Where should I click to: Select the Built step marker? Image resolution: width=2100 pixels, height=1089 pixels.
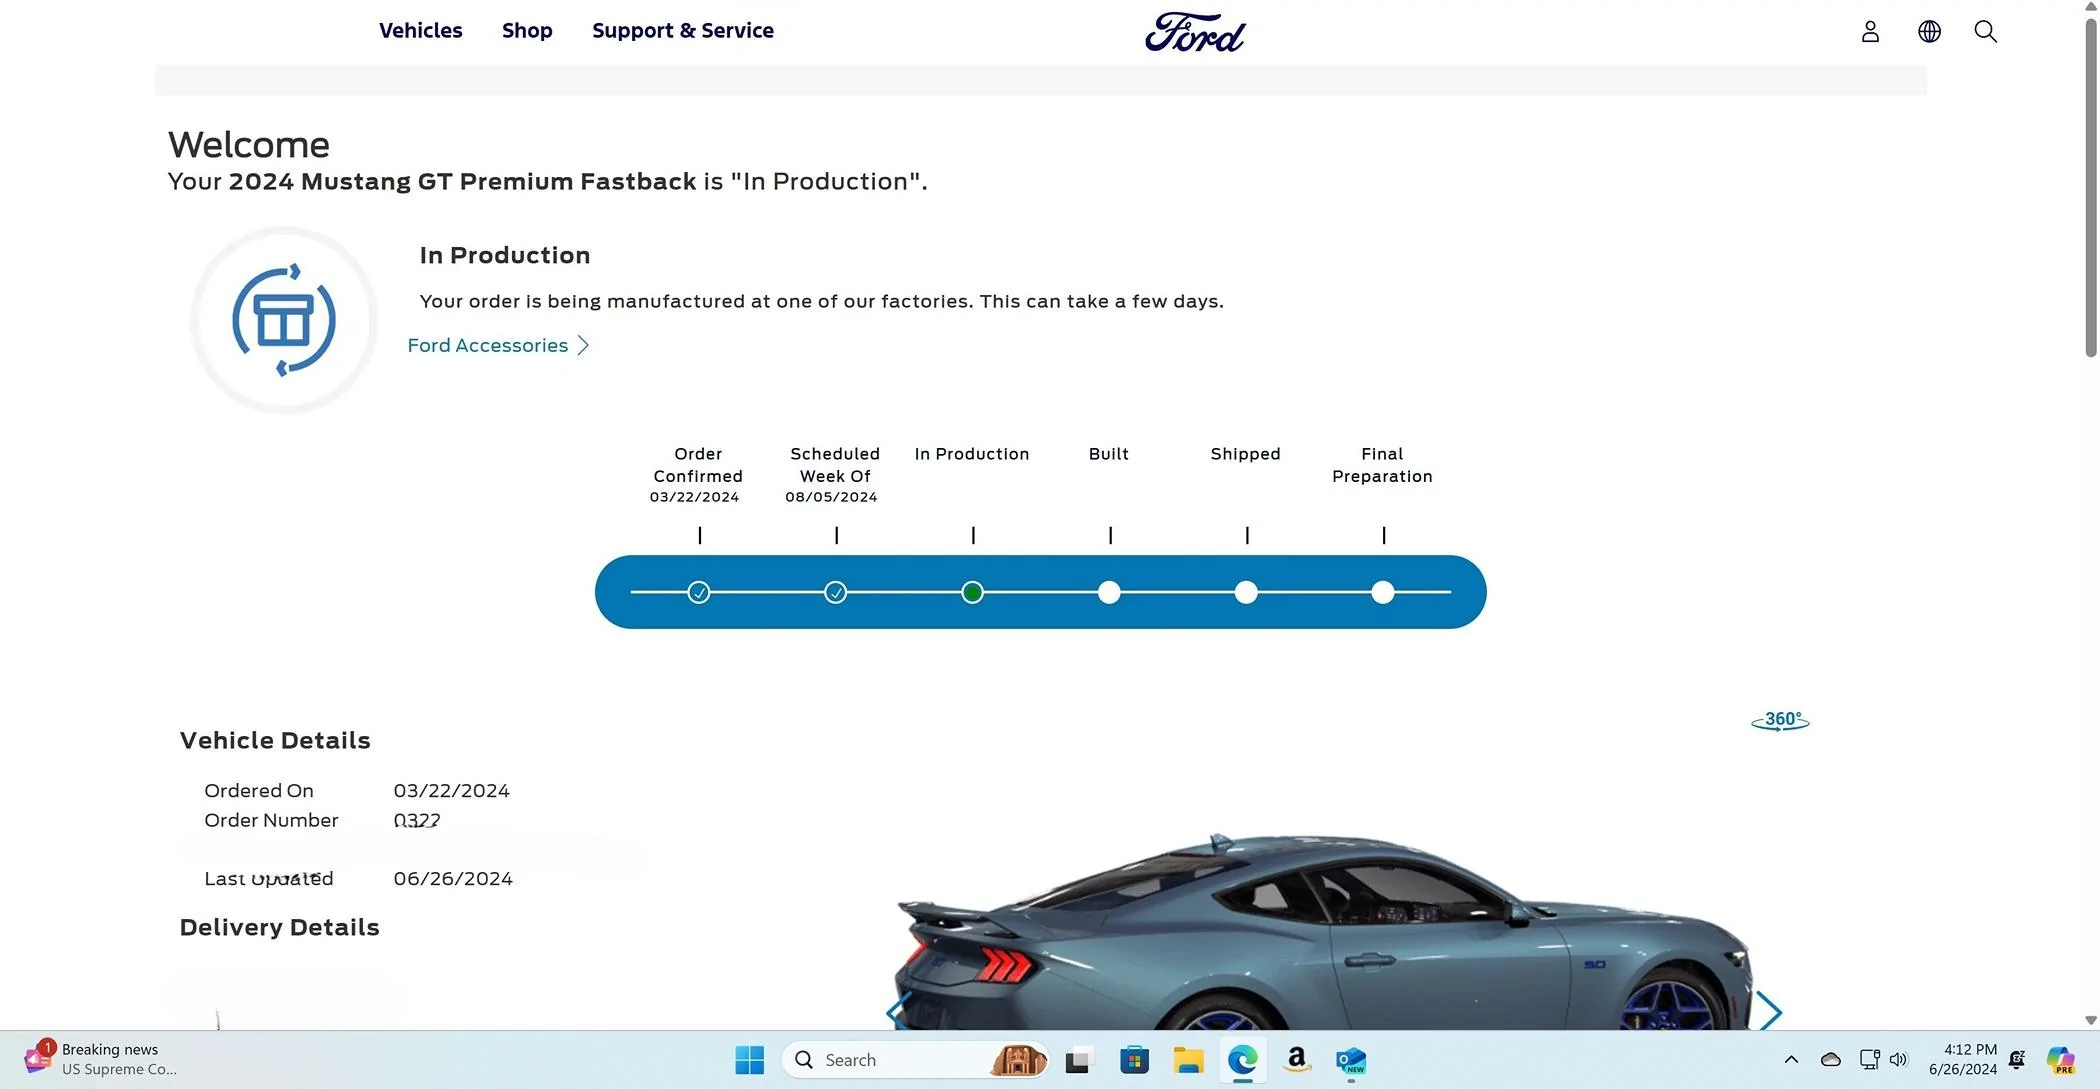(1109, 593)
